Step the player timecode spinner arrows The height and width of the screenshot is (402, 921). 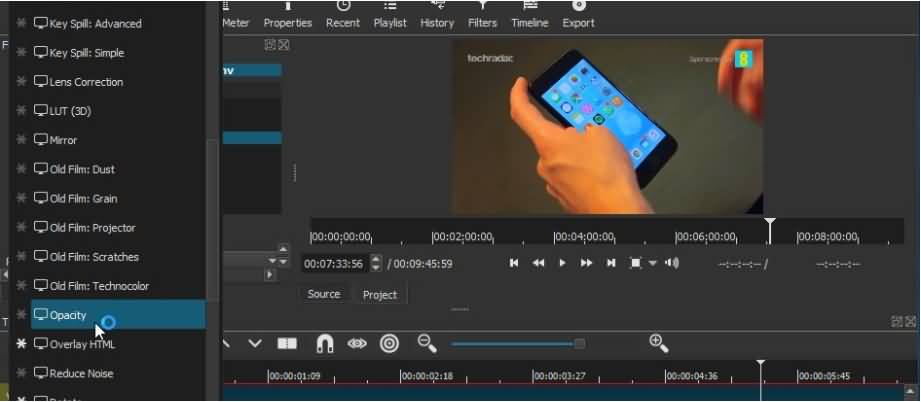click(x=377, y=263)
